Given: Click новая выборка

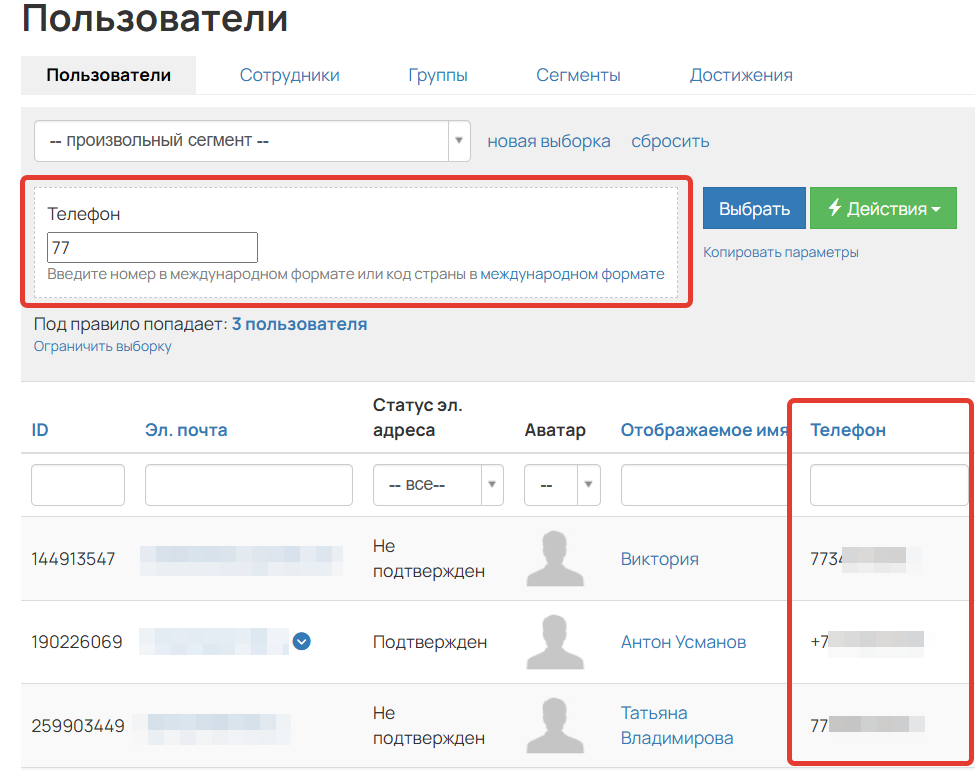Looking at the screenshot, I should tap(548, 140).
